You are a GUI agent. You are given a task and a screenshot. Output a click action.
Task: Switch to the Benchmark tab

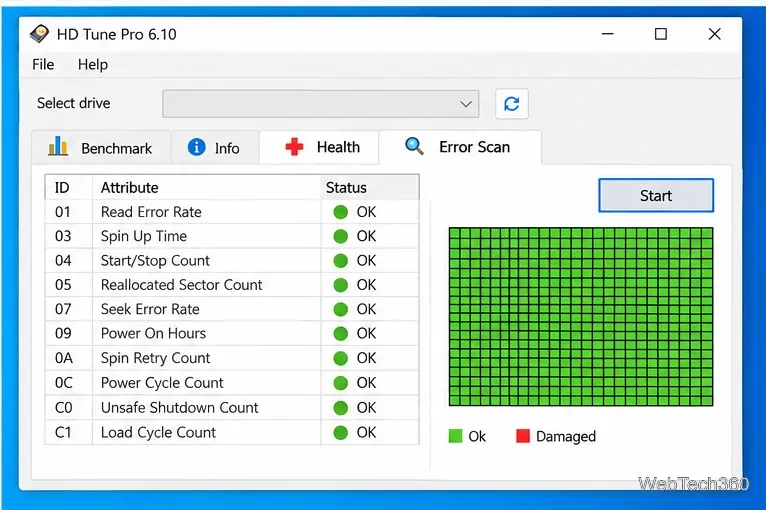pos(101,148)
